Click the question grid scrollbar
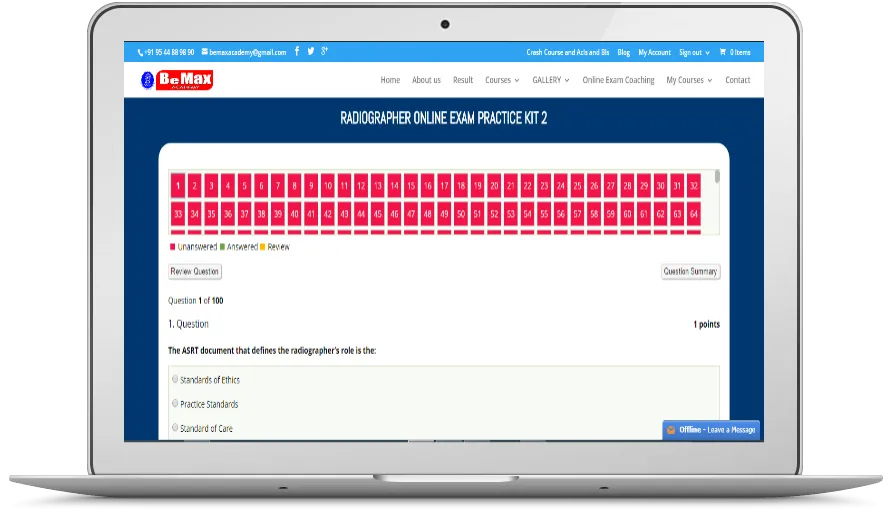The image size is (896, 523). tap(717, 177)
